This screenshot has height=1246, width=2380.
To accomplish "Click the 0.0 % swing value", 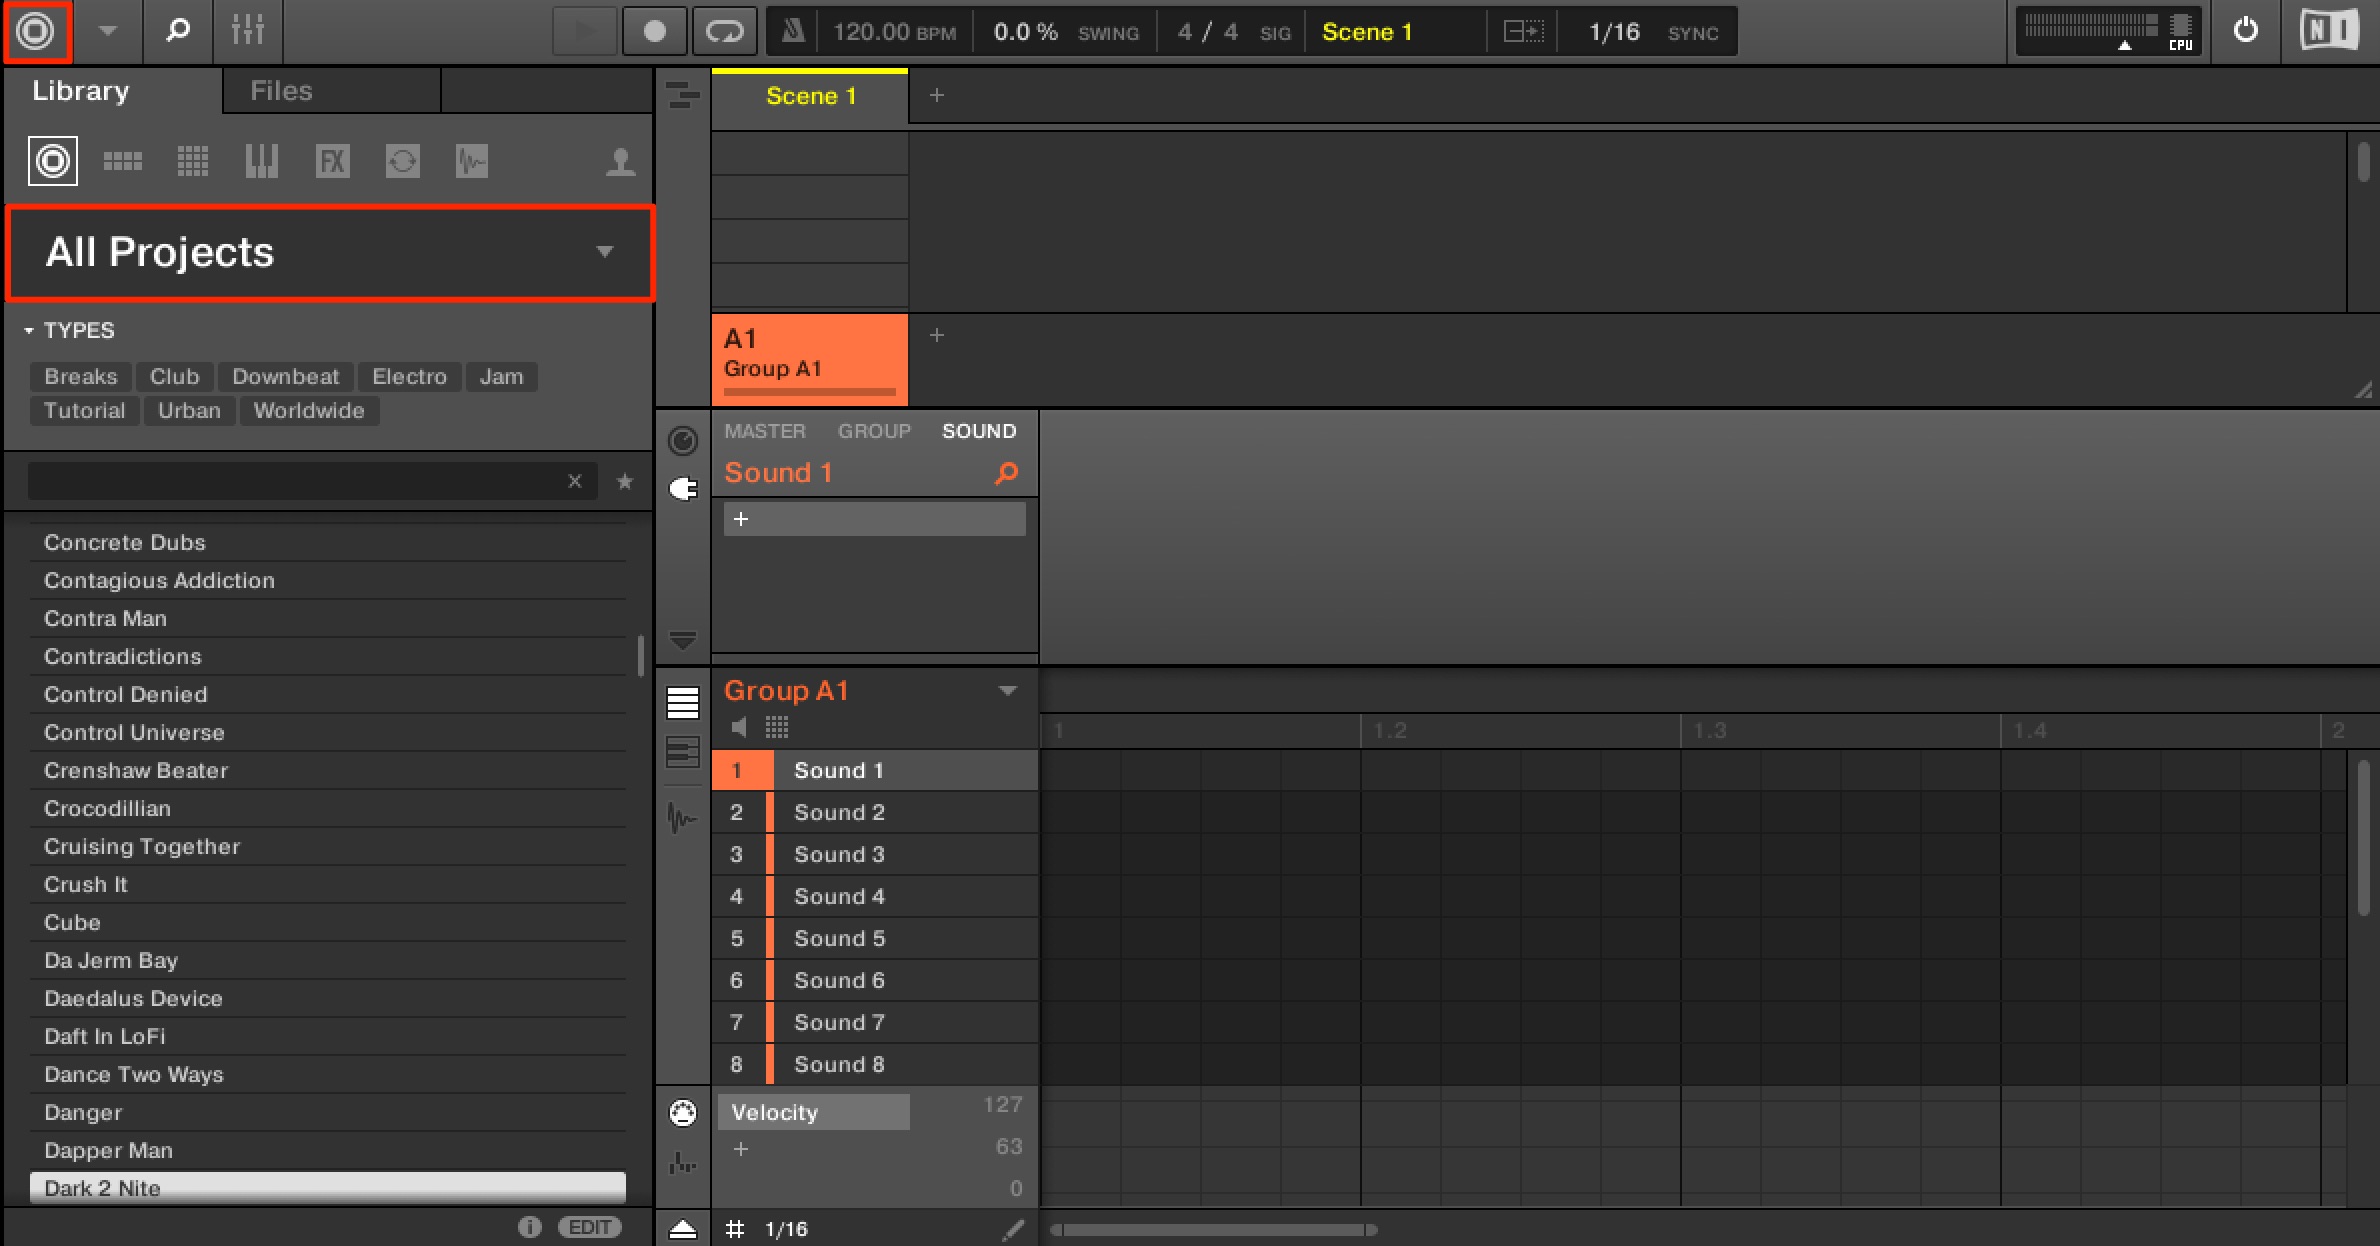I will click(x=1025, y=32).
